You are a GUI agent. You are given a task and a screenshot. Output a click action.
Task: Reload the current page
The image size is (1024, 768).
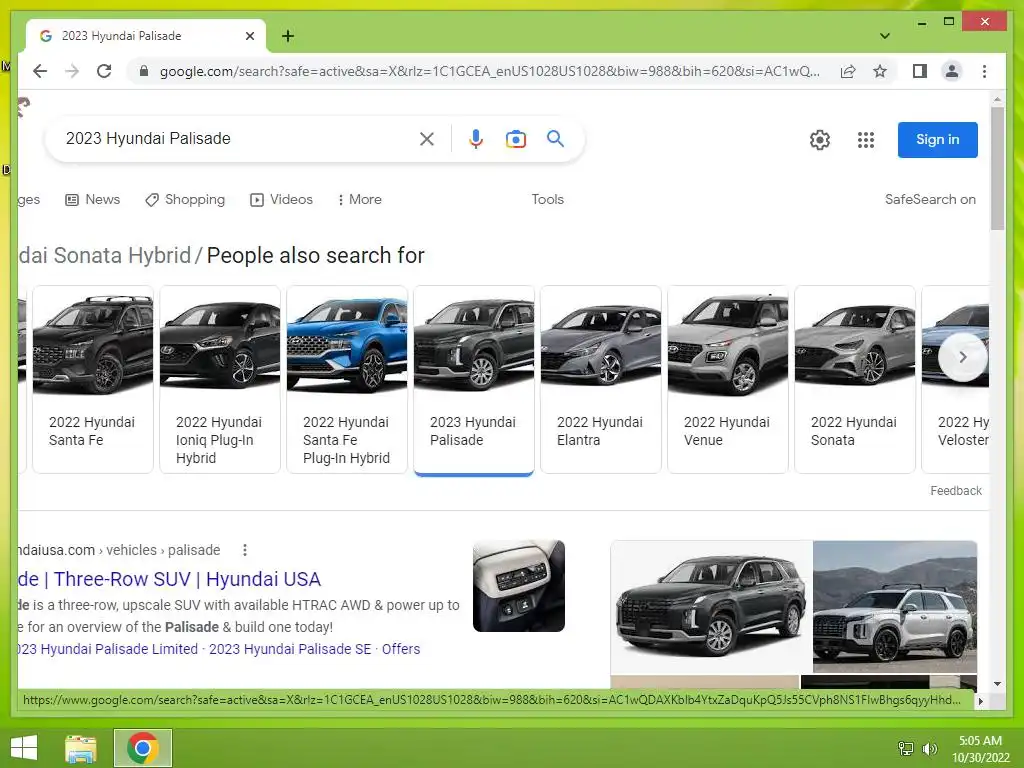click(104, 71)
